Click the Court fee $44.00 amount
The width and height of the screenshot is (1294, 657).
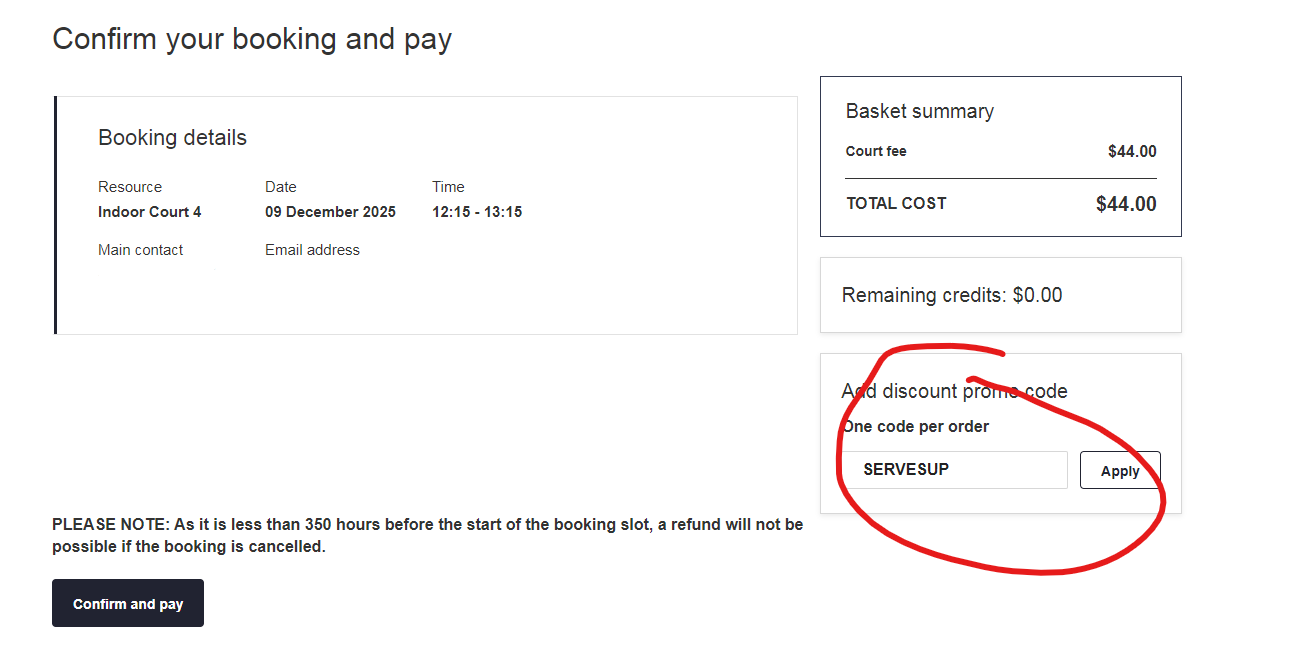click(x=1132, y=152)
